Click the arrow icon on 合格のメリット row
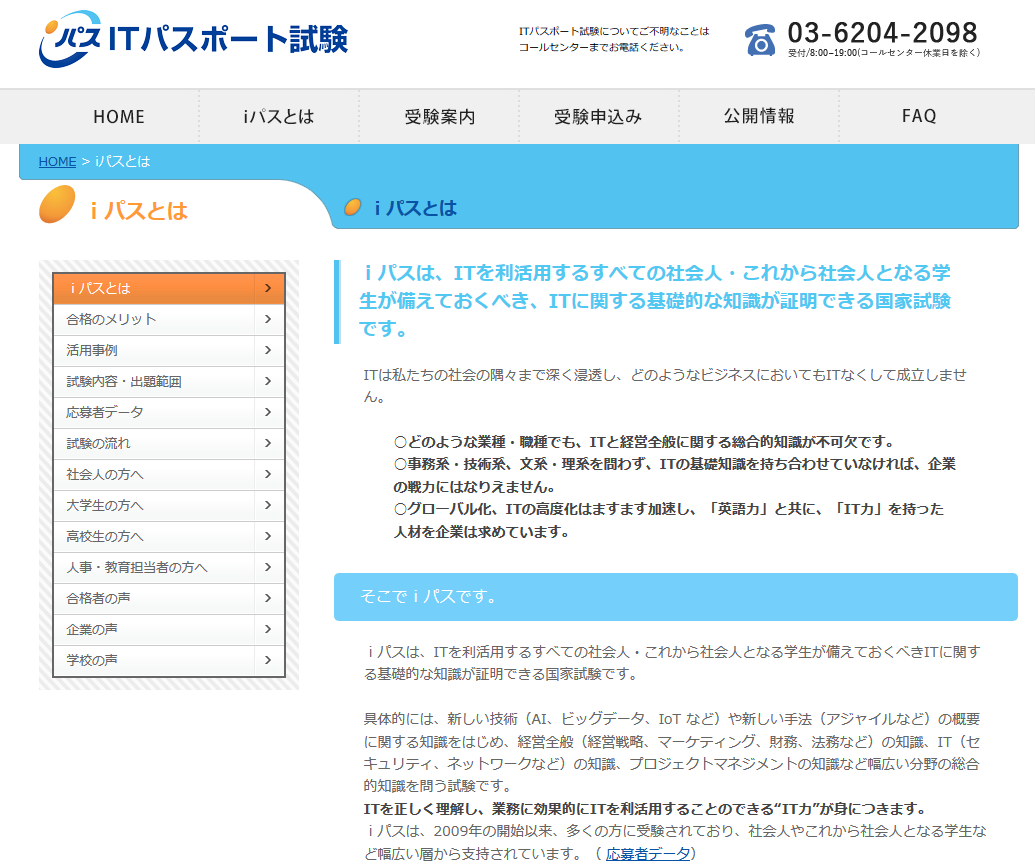The height and width of the screenshot is (868, 1035). click(268, 319)
